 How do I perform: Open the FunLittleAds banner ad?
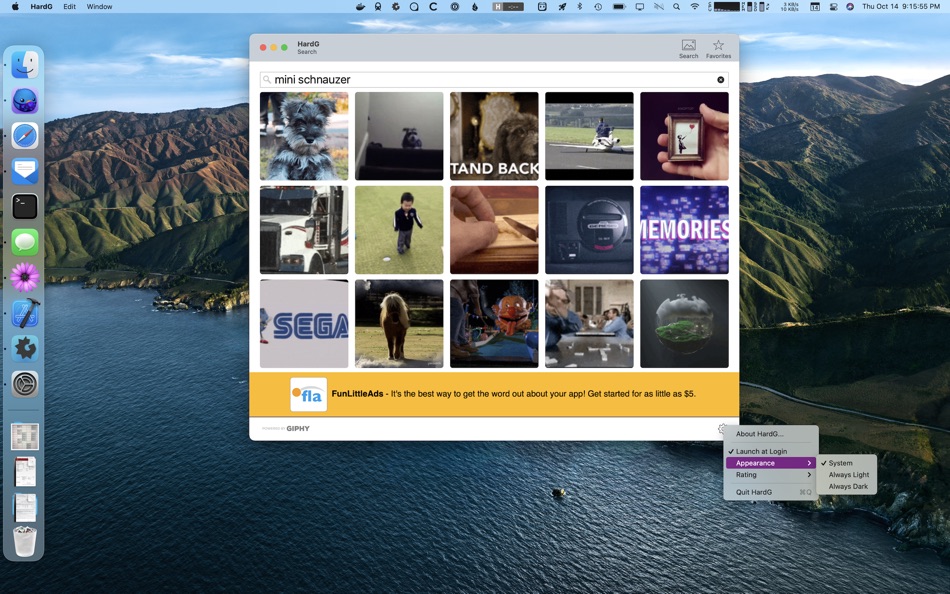[x=494, y=394]
